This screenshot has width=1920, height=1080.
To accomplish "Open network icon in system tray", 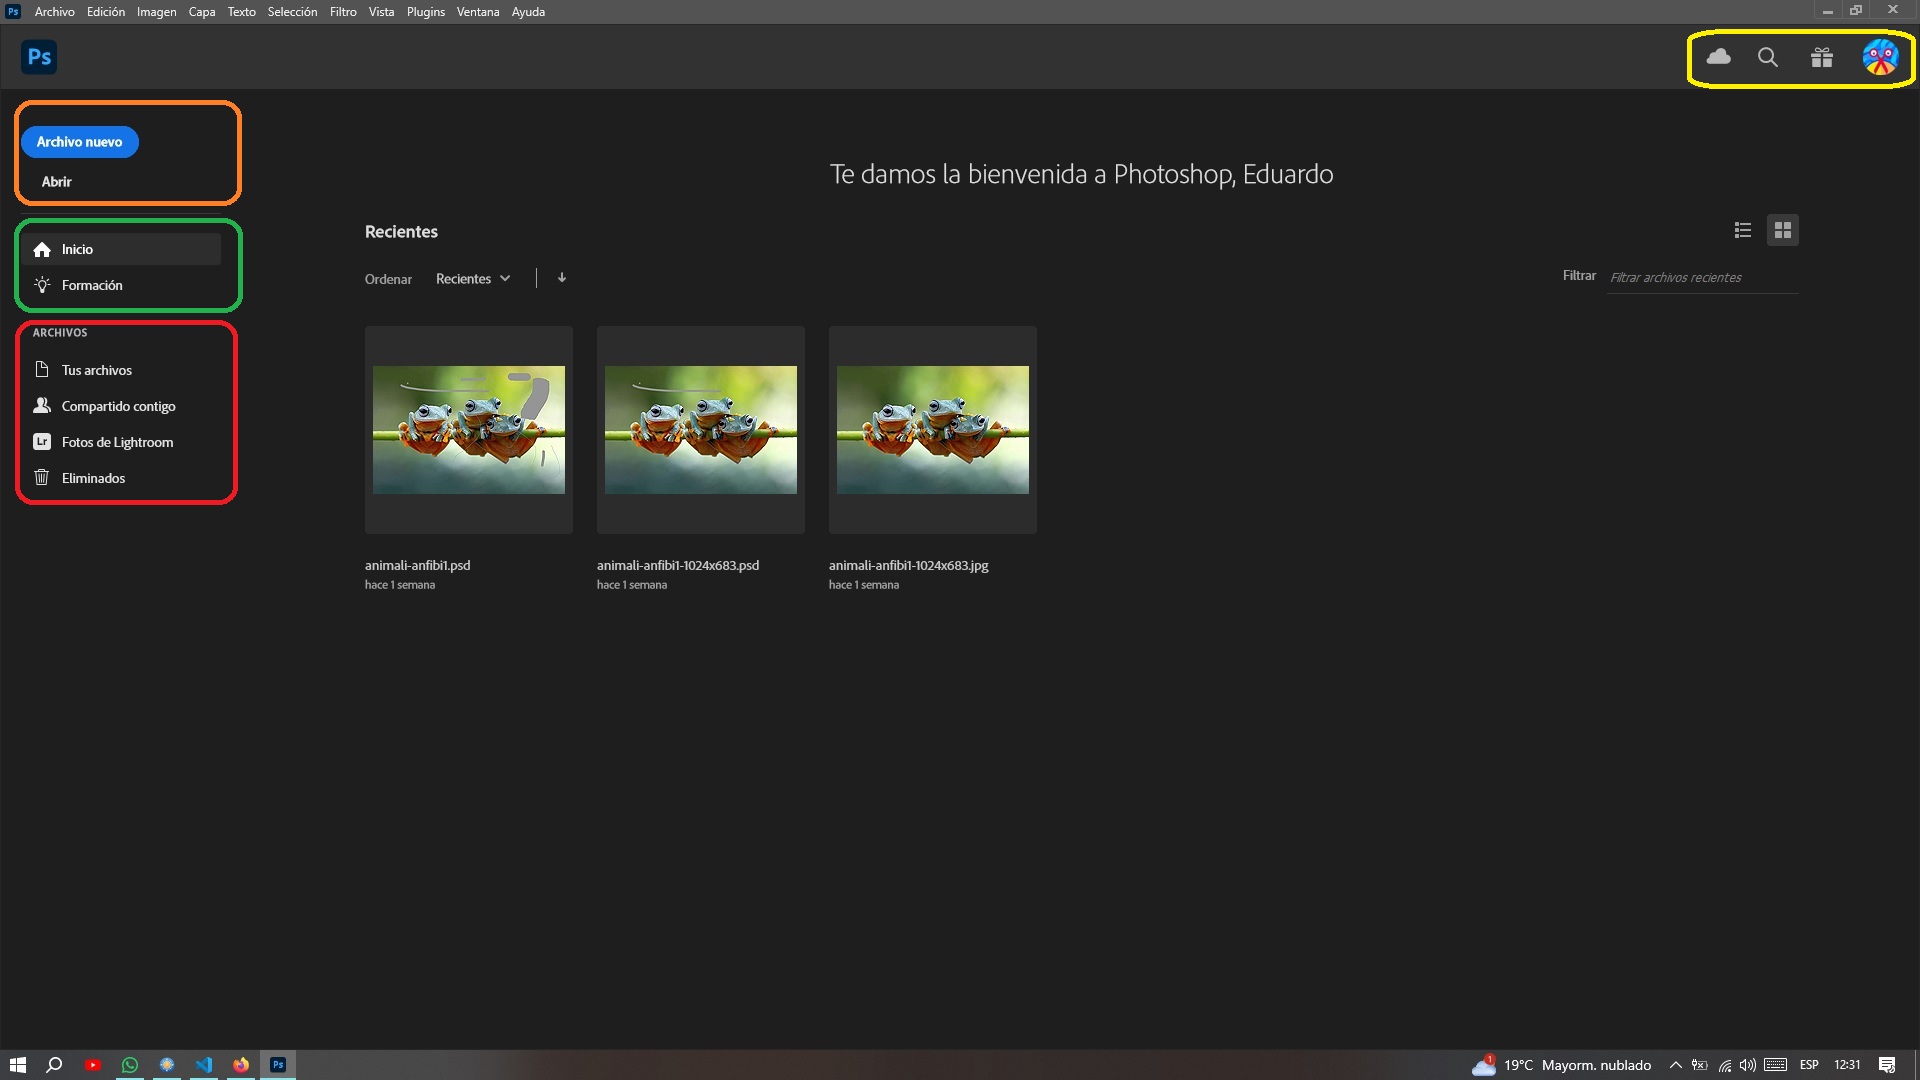I will 1725,1065.
